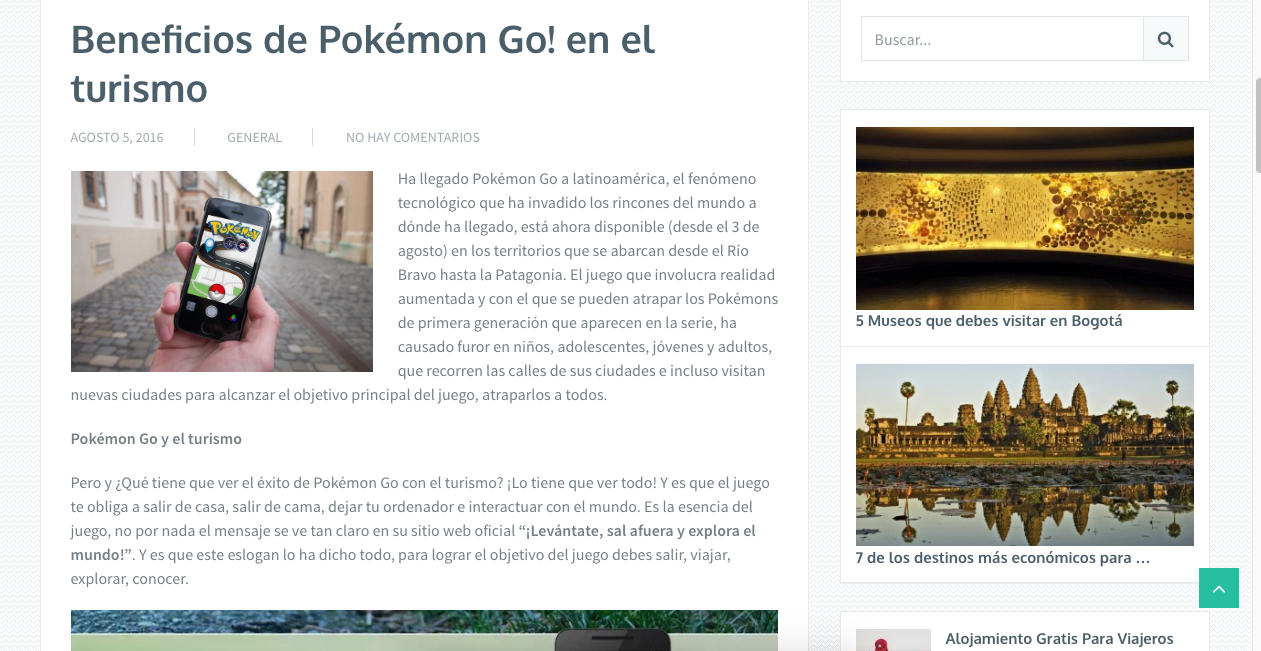Click the Pokémon Go phone photo
This screenshot has width=1261, height=651.
tap(222, 271)
